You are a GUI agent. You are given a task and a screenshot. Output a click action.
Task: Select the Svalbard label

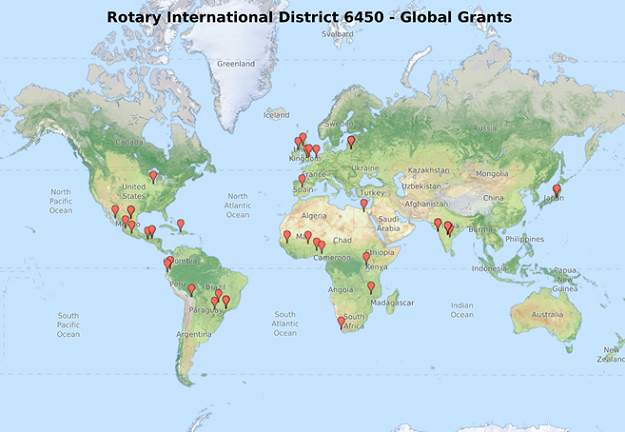[337, 34]
